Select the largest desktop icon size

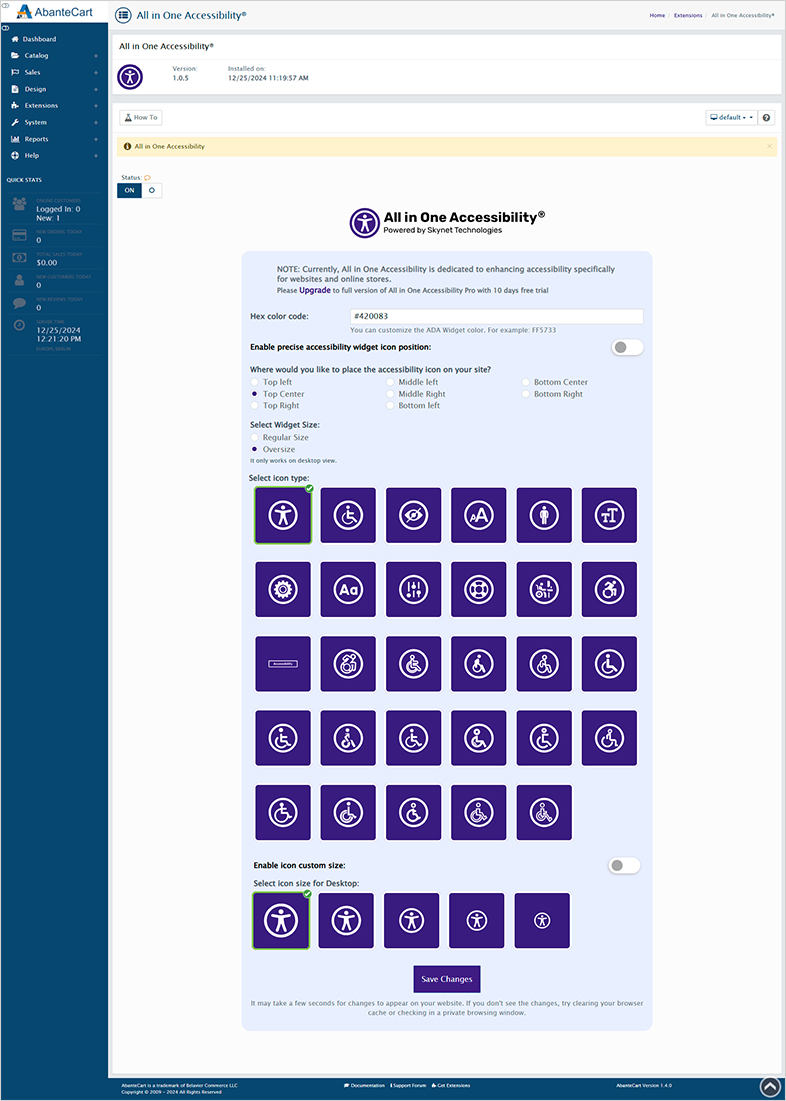click(x=281, y=921)
